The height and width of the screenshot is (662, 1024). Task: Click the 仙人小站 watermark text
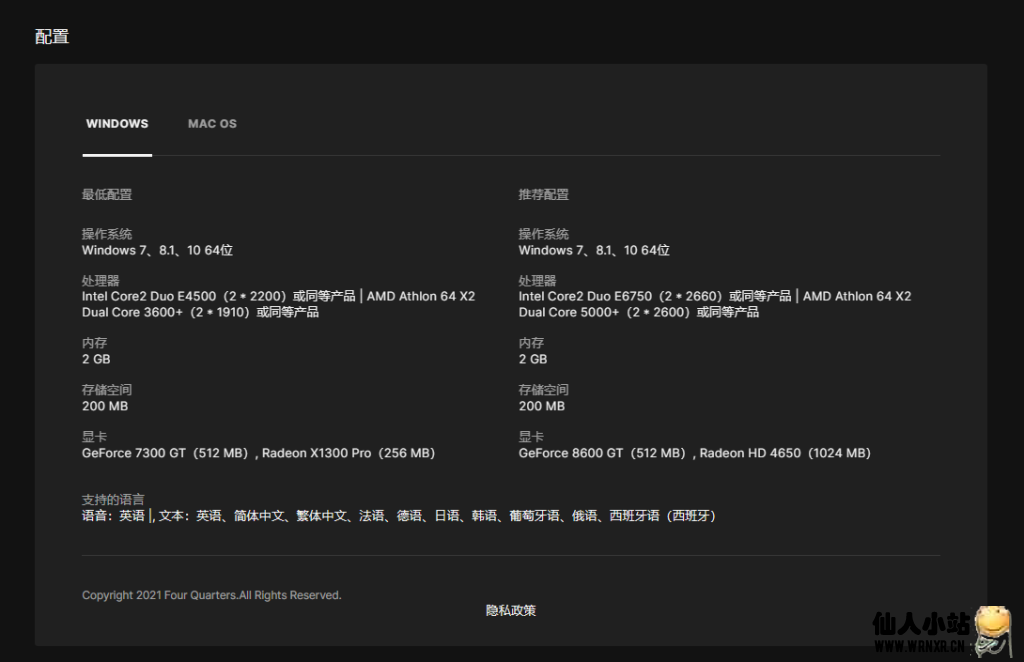[x=920, y=625]
